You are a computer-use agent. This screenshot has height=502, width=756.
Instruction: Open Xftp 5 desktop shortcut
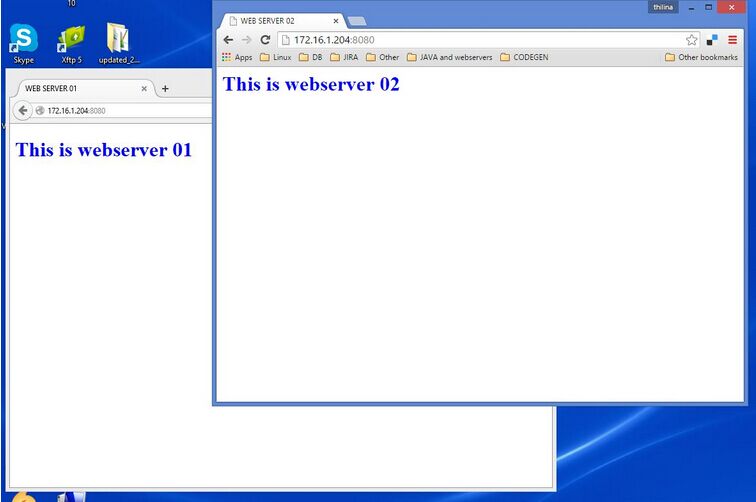71,43
